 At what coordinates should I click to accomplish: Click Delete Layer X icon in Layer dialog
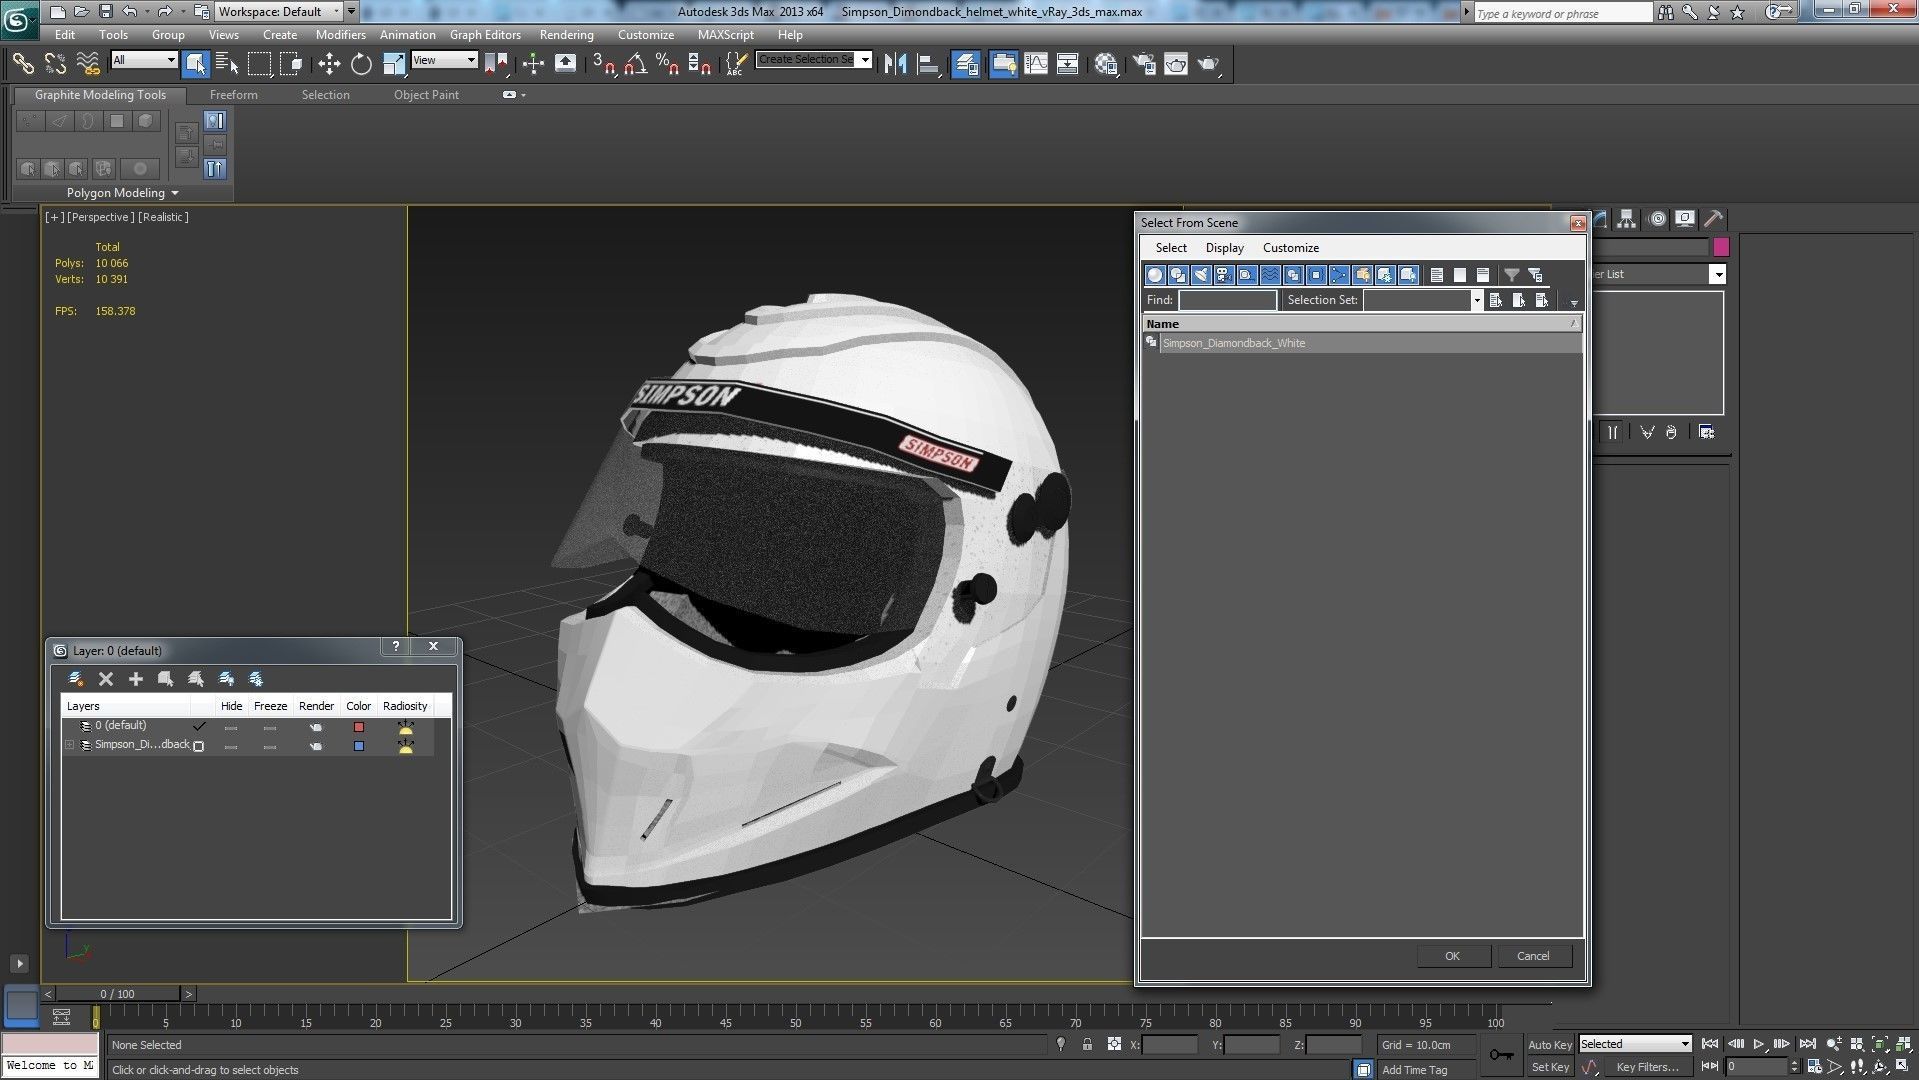point(106,679)
